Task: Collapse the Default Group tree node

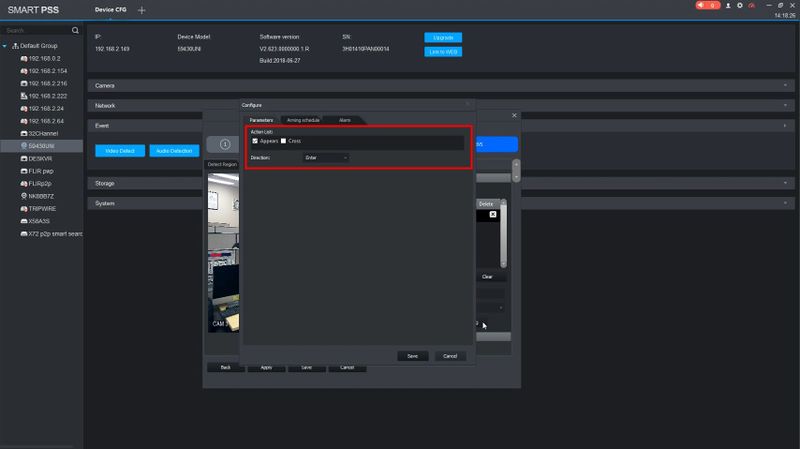Action: coord(5,46)
